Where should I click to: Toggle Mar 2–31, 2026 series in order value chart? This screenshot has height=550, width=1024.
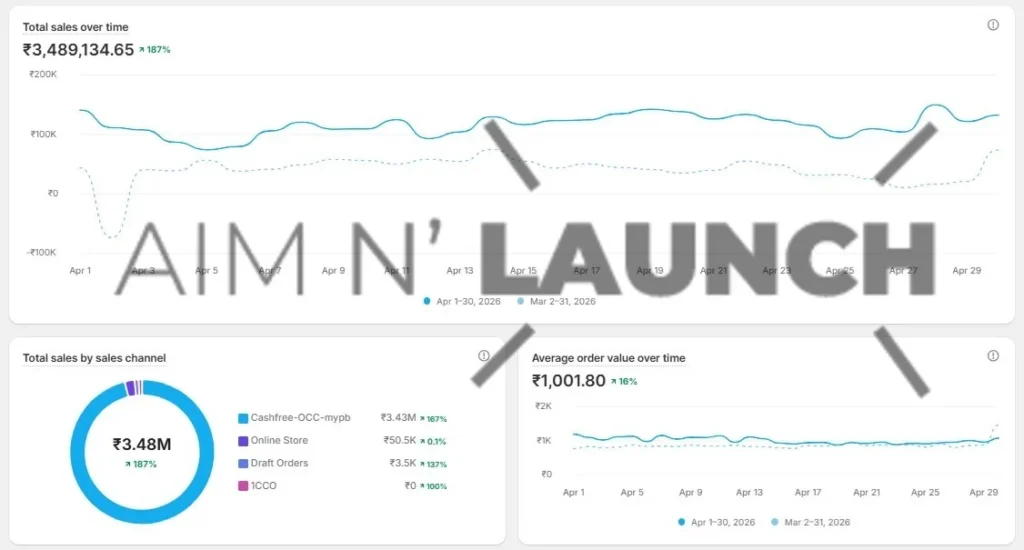coord(810,522)
